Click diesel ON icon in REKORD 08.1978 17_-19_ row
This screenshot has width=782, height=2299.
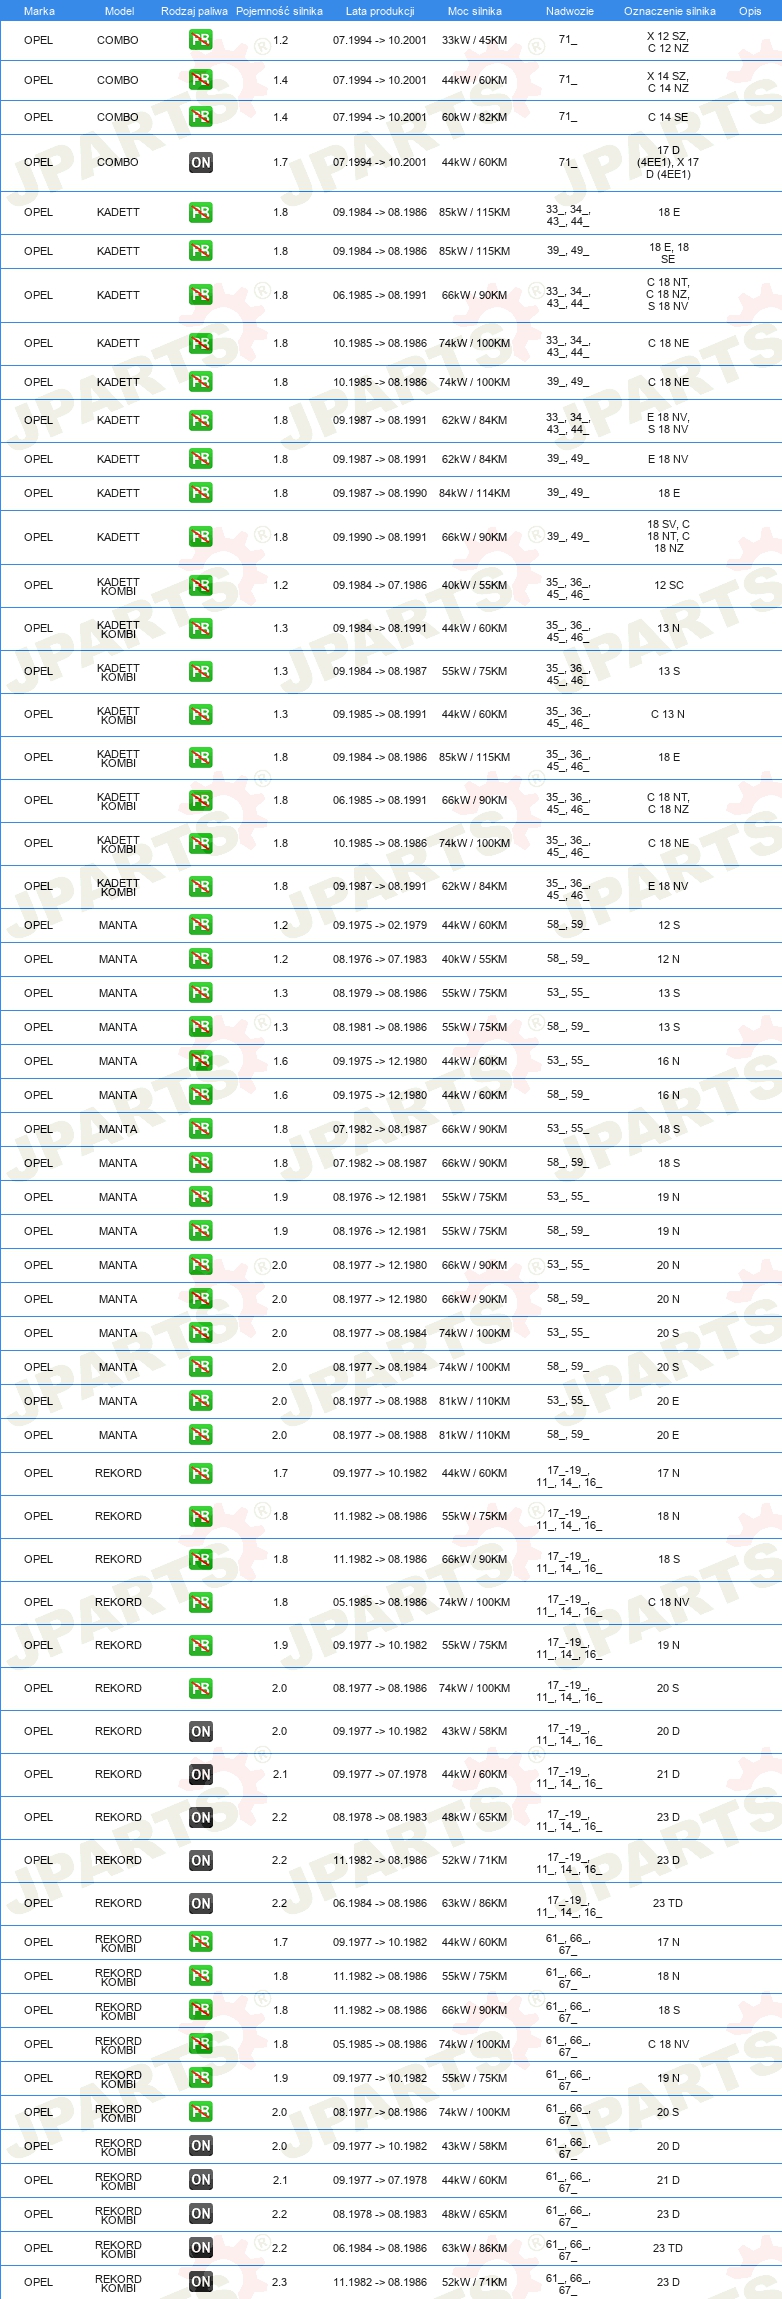(201, 1817)
